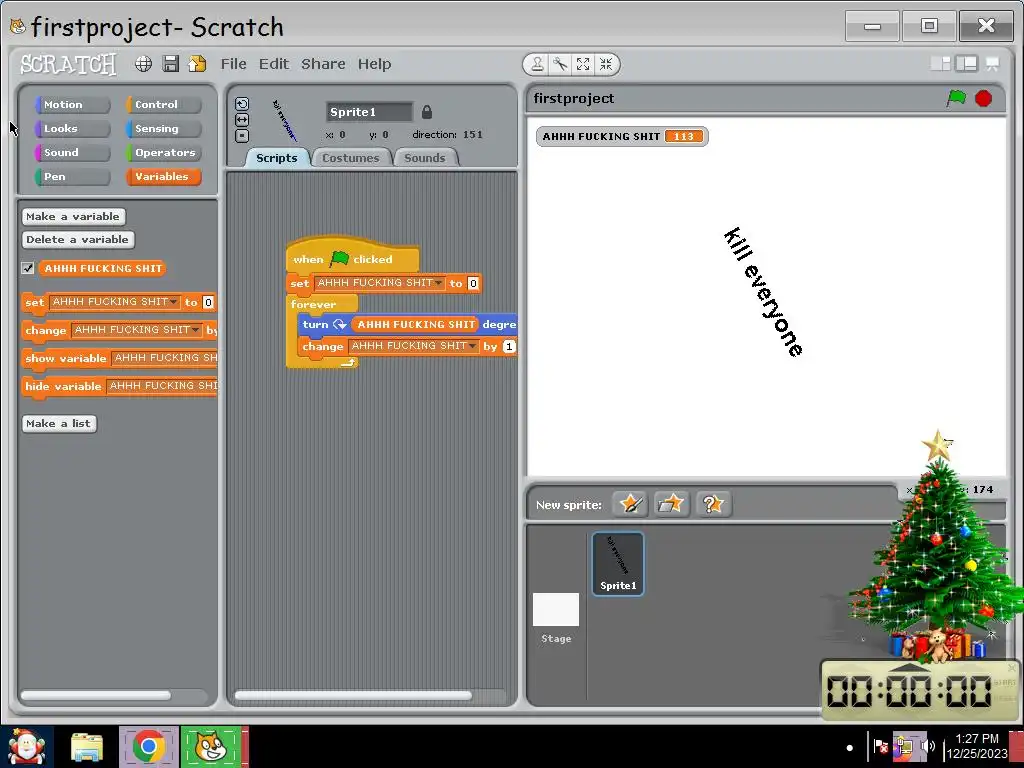Open the Operators blocks category

163,152
